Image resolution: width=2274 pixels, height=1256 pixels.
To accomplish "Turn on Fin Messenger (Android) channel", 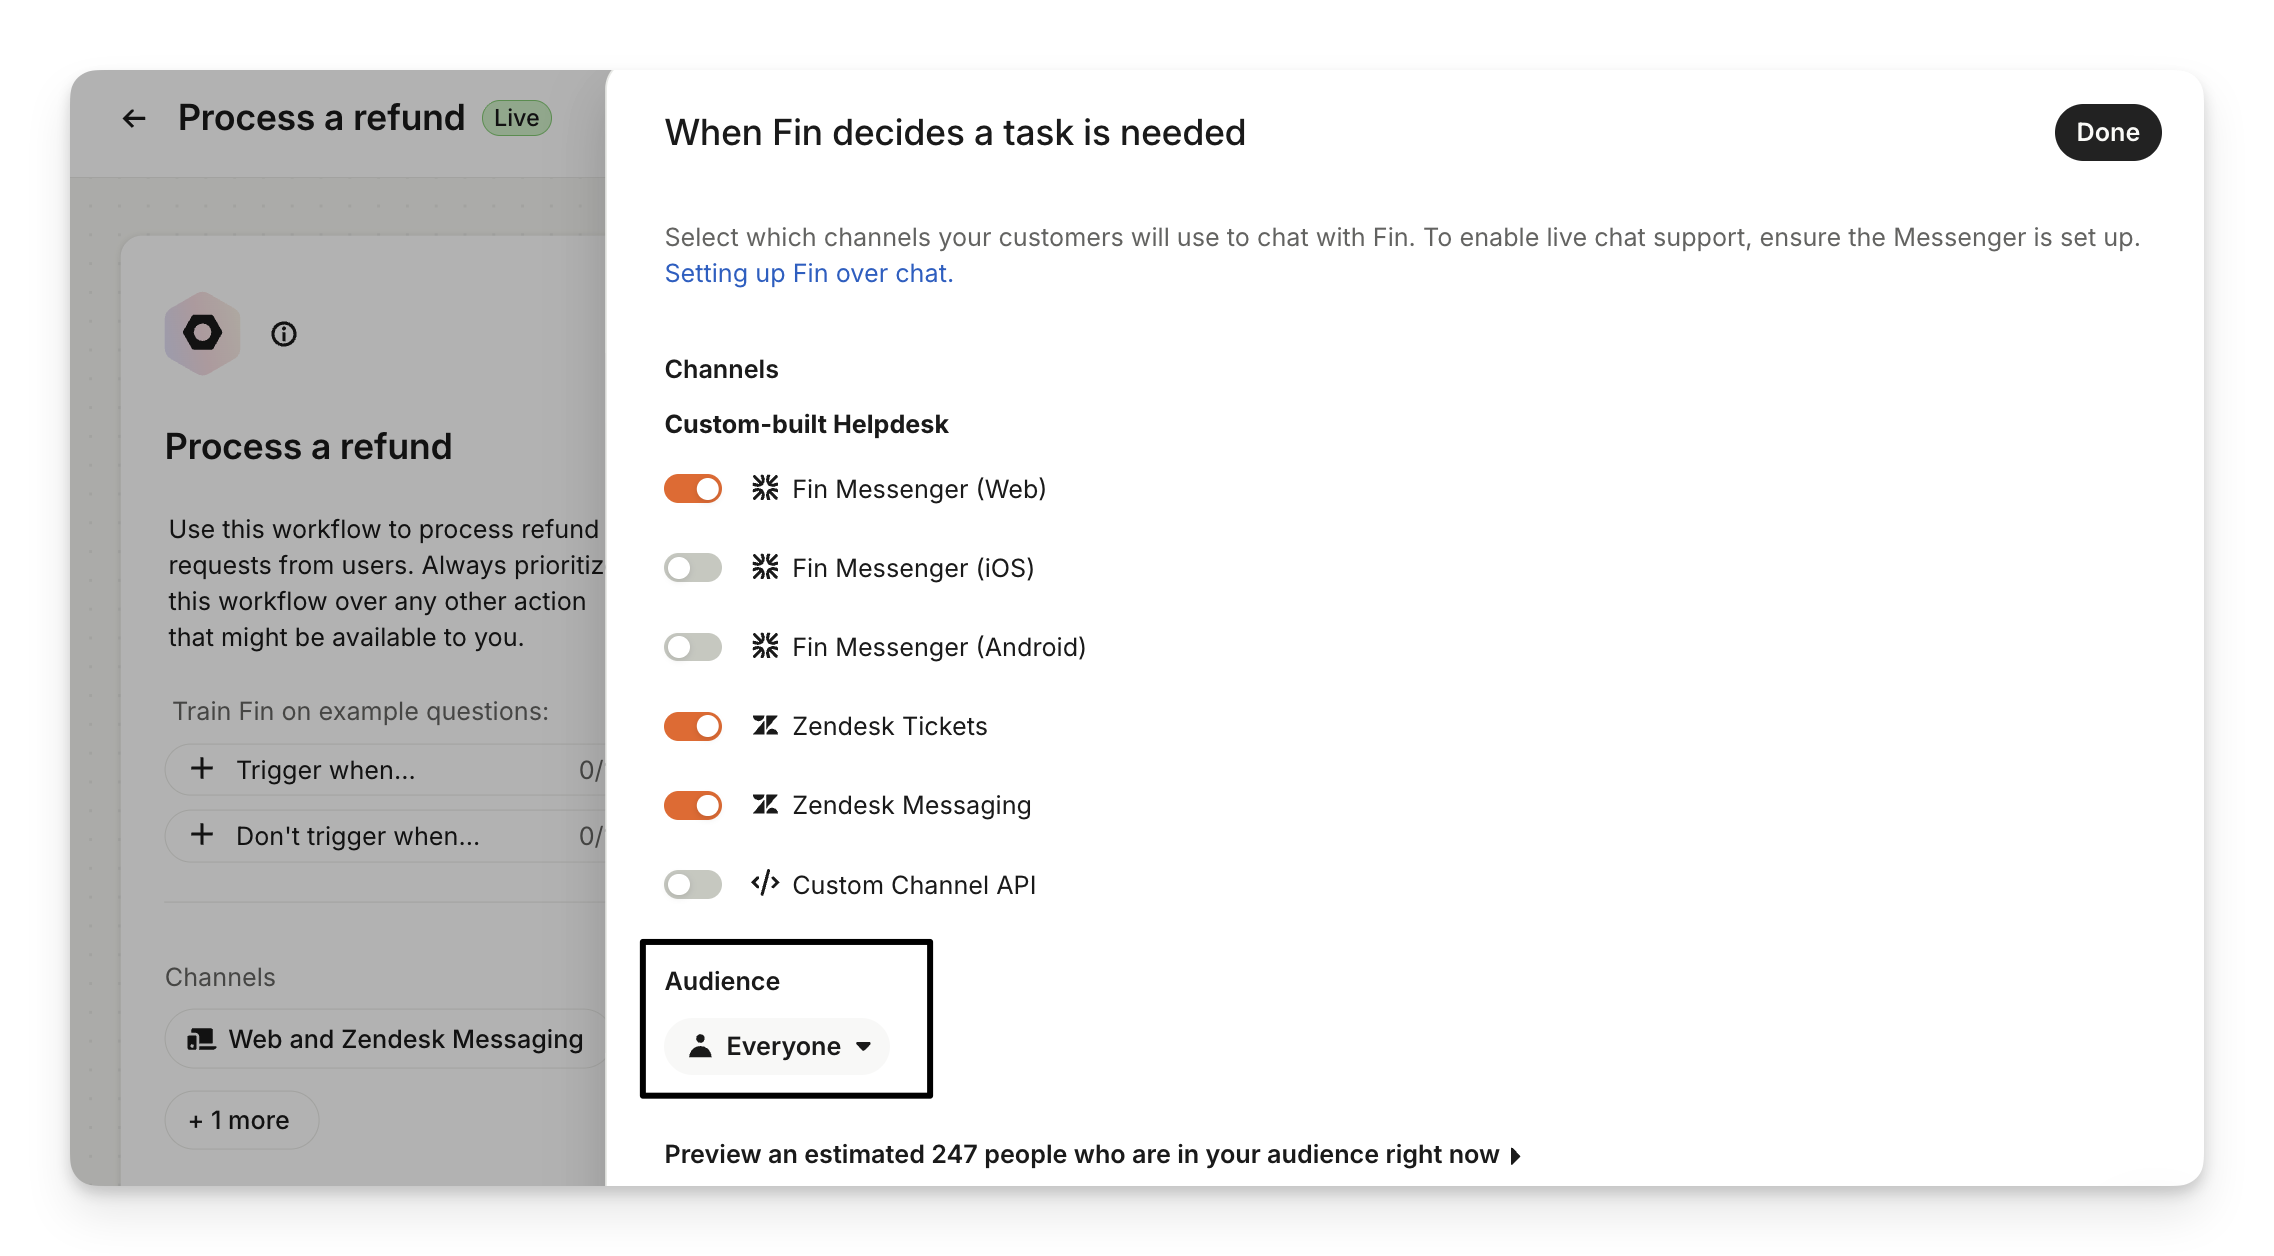I will pyautogui.click(x=693, y=647).
